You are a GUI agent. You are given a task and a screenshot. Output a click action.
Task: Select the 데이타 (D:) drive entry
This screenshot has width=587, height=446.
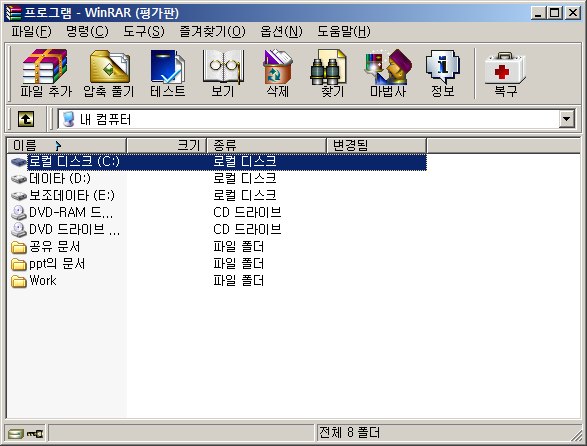(60, 178)
